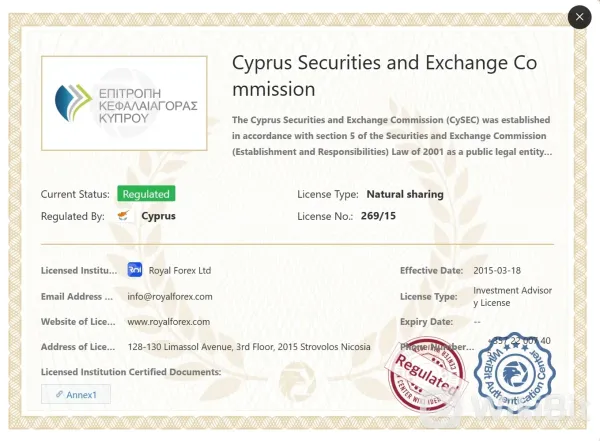The height and width of the screenshot is (441, 600).
Task: Click the green Regulated status badge
Action: 146,194
